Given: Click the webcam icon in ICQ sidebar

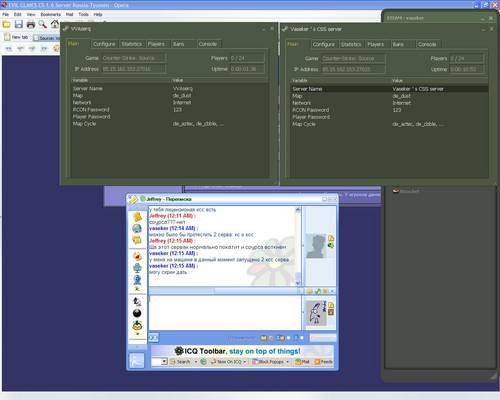Looking at the screenshot, I should point(137,267).
